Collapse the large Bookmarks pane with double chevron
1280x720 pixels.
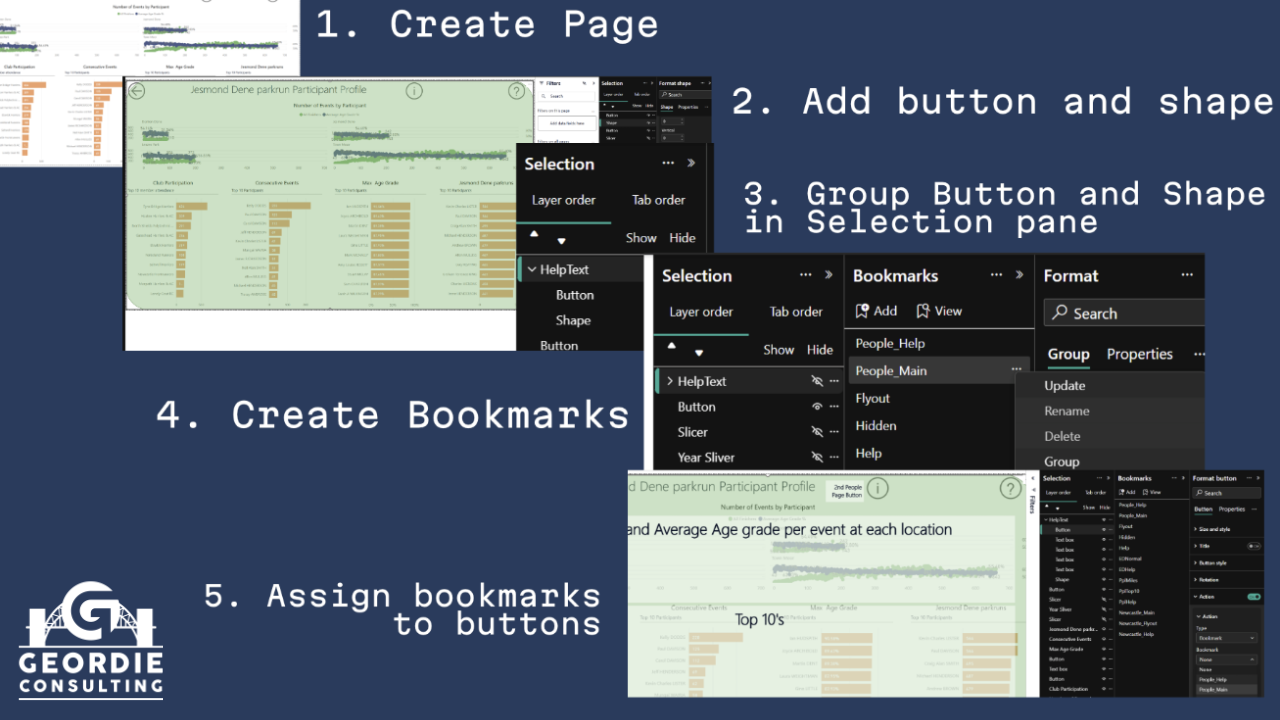pos(1019,275)
